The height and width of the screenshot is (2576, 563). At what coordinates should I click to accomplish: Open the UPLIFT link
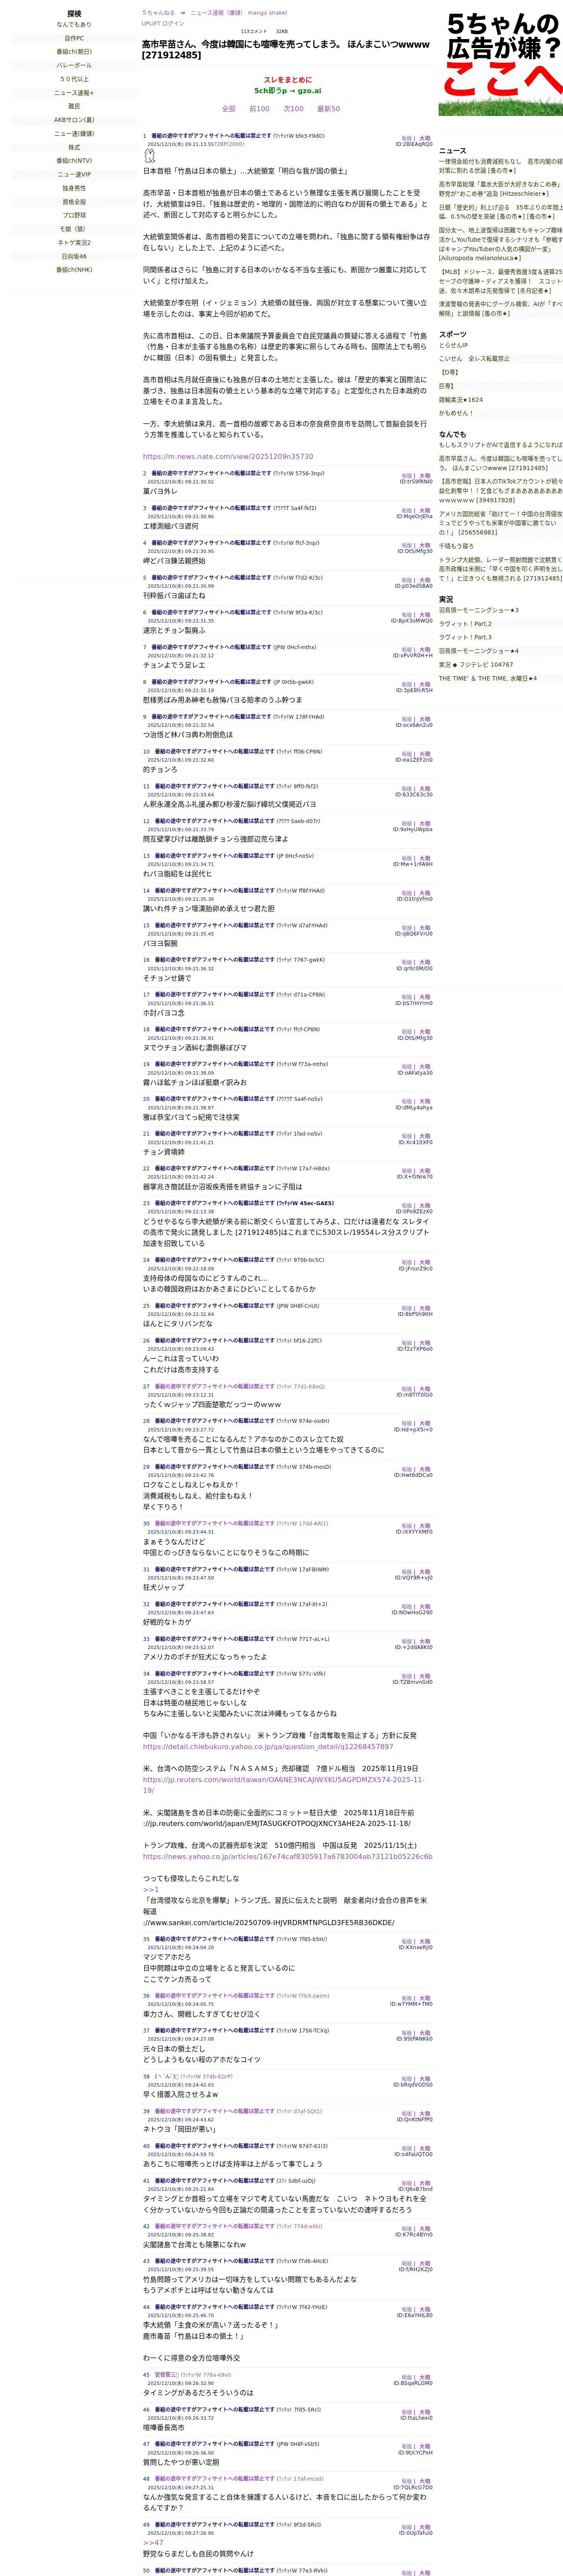(x=151, y=23)
